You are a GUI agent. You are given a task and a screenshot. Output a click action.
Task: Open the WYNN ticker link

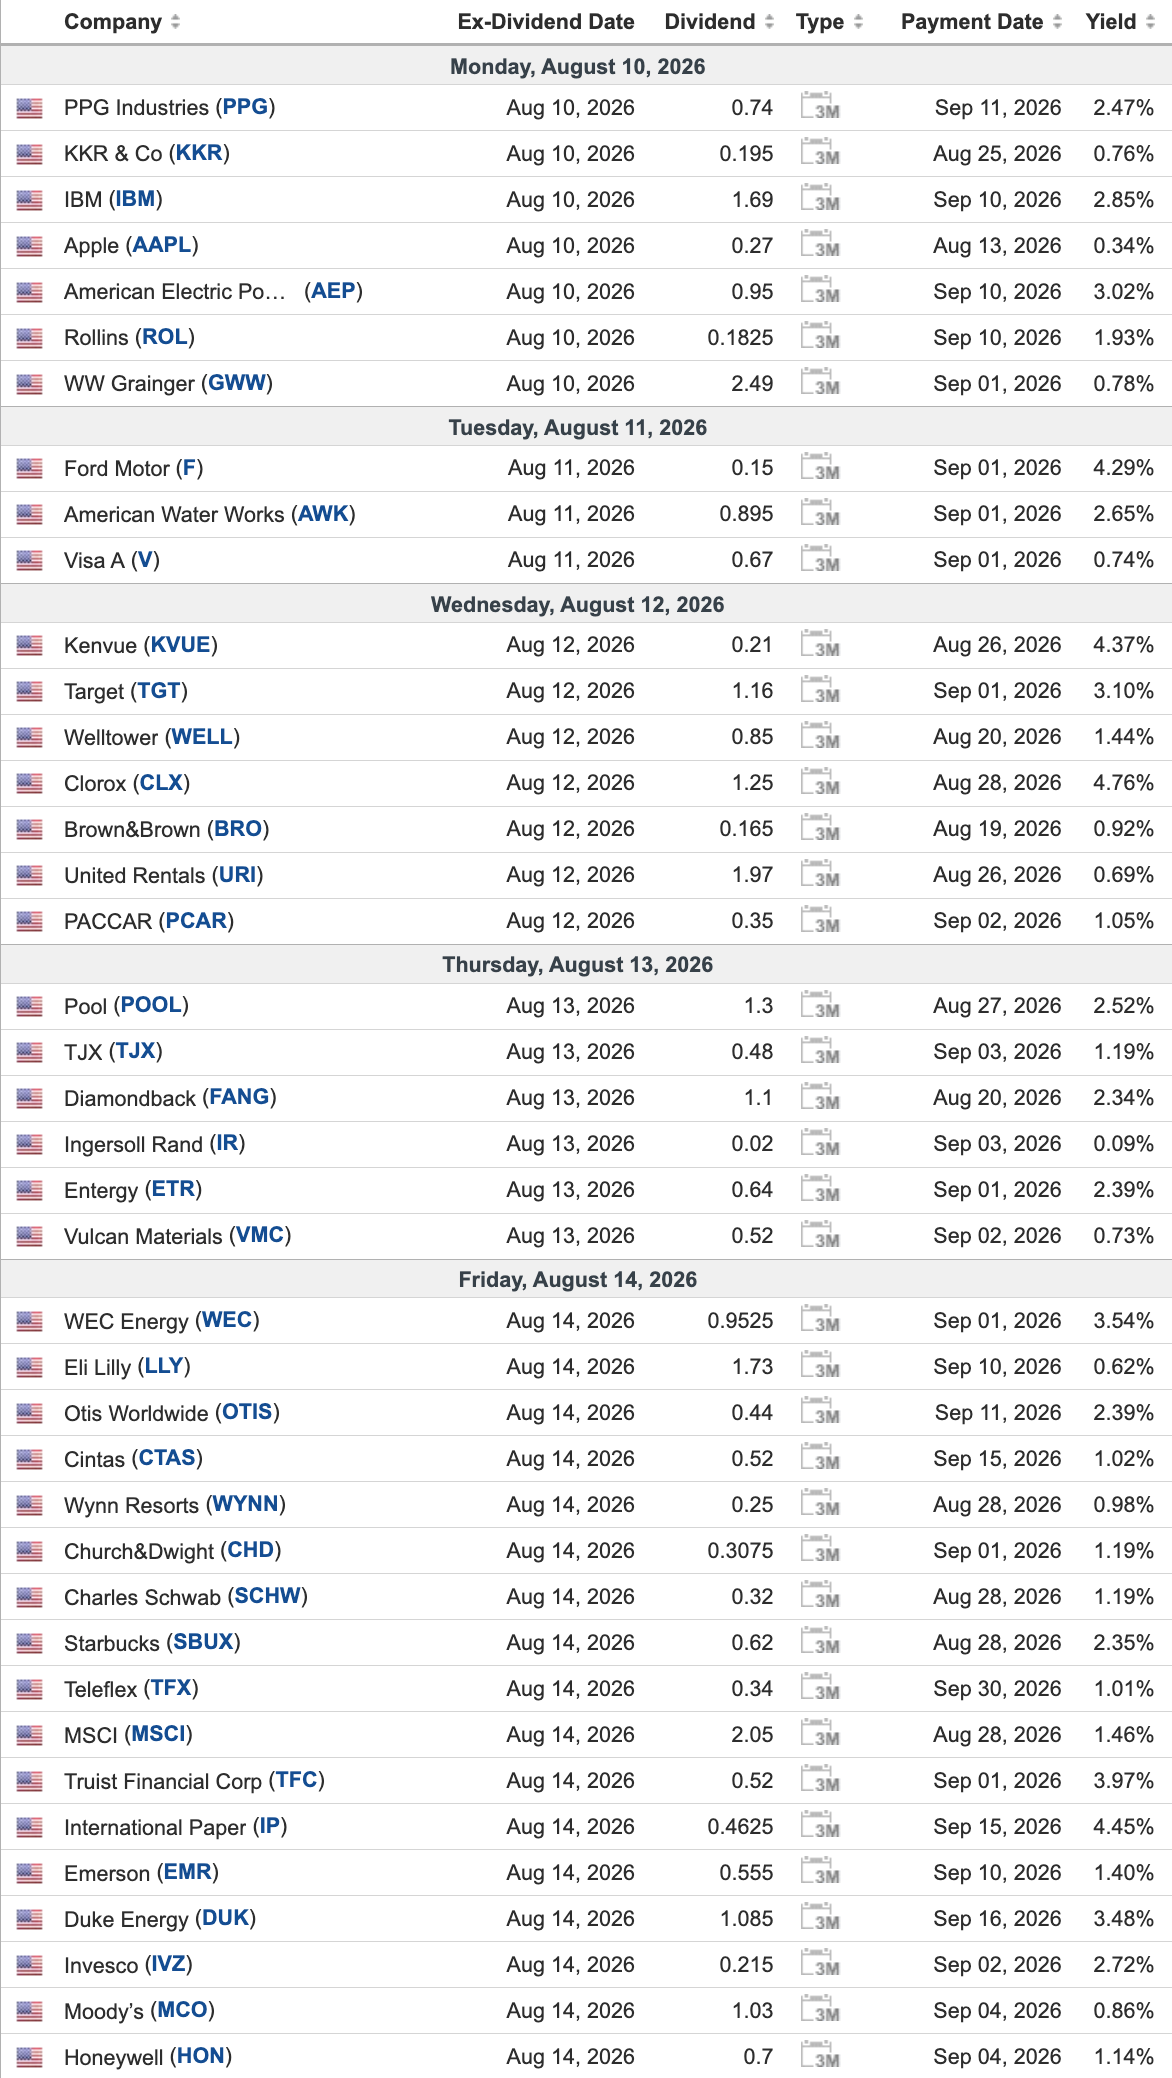coord(246,1504)
